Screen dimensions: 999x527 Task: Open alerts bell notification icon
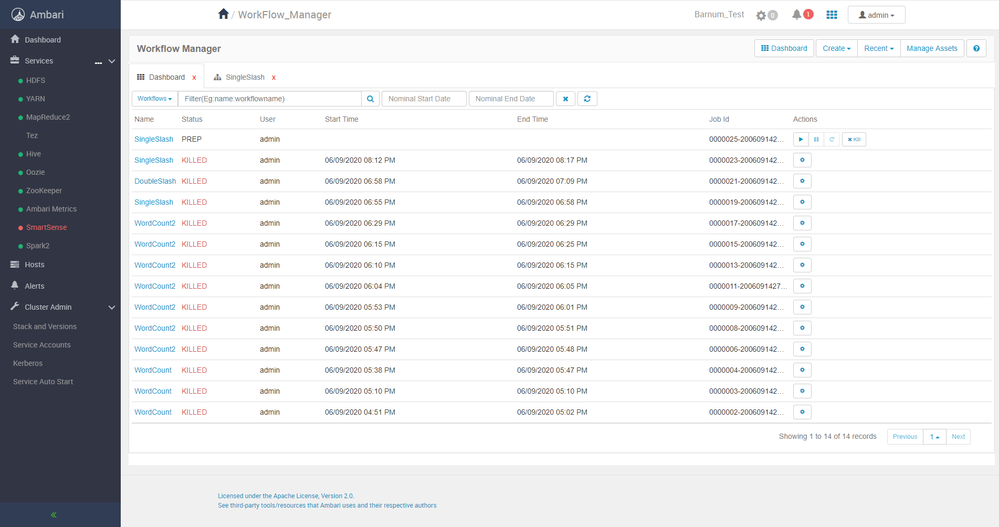click(796, 15)
